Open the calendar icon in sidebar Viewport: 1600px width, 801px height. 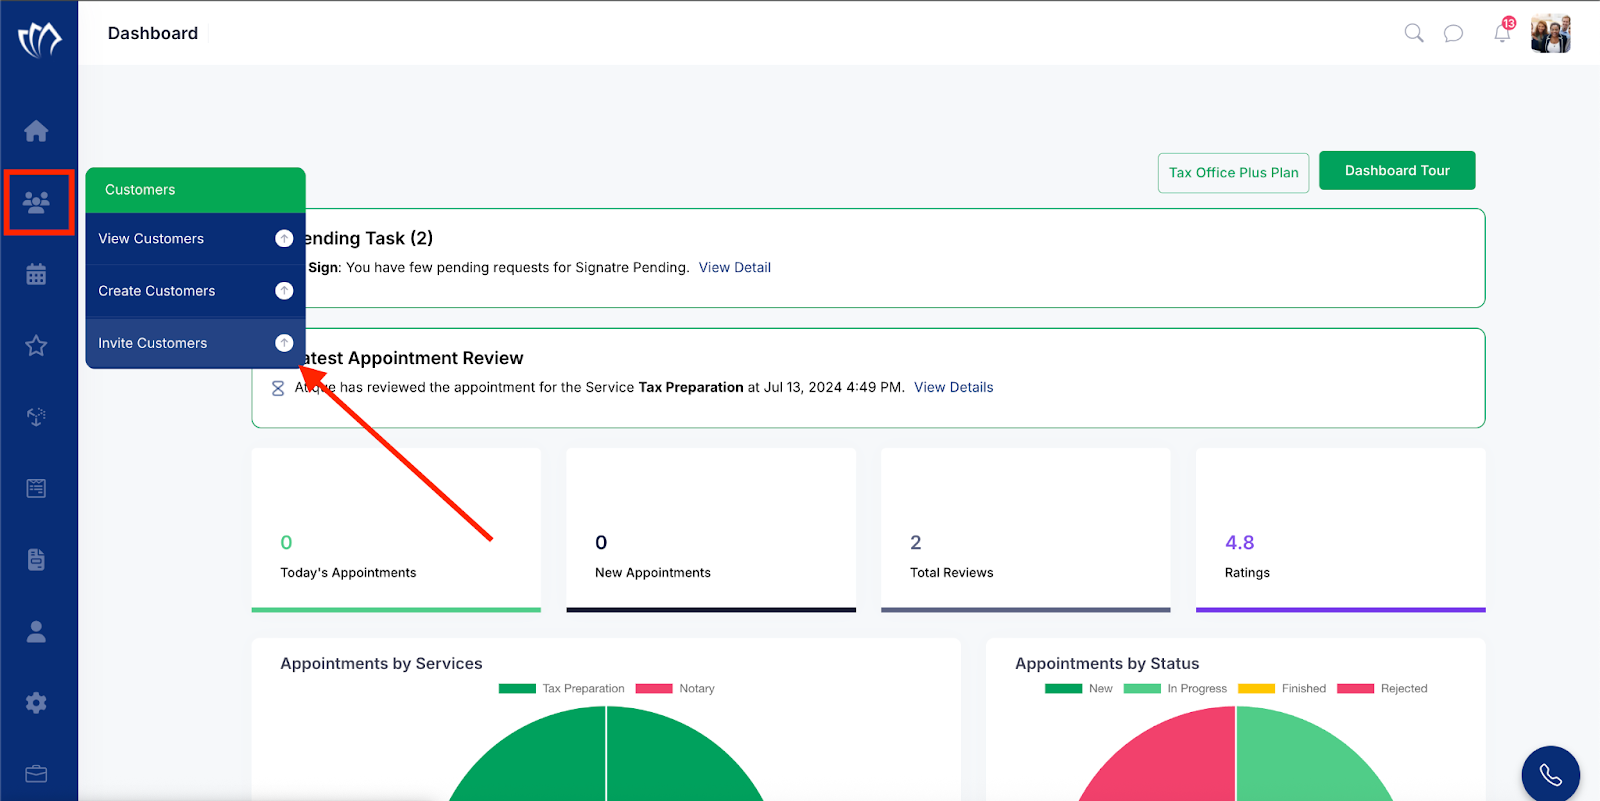pos(36,274)
